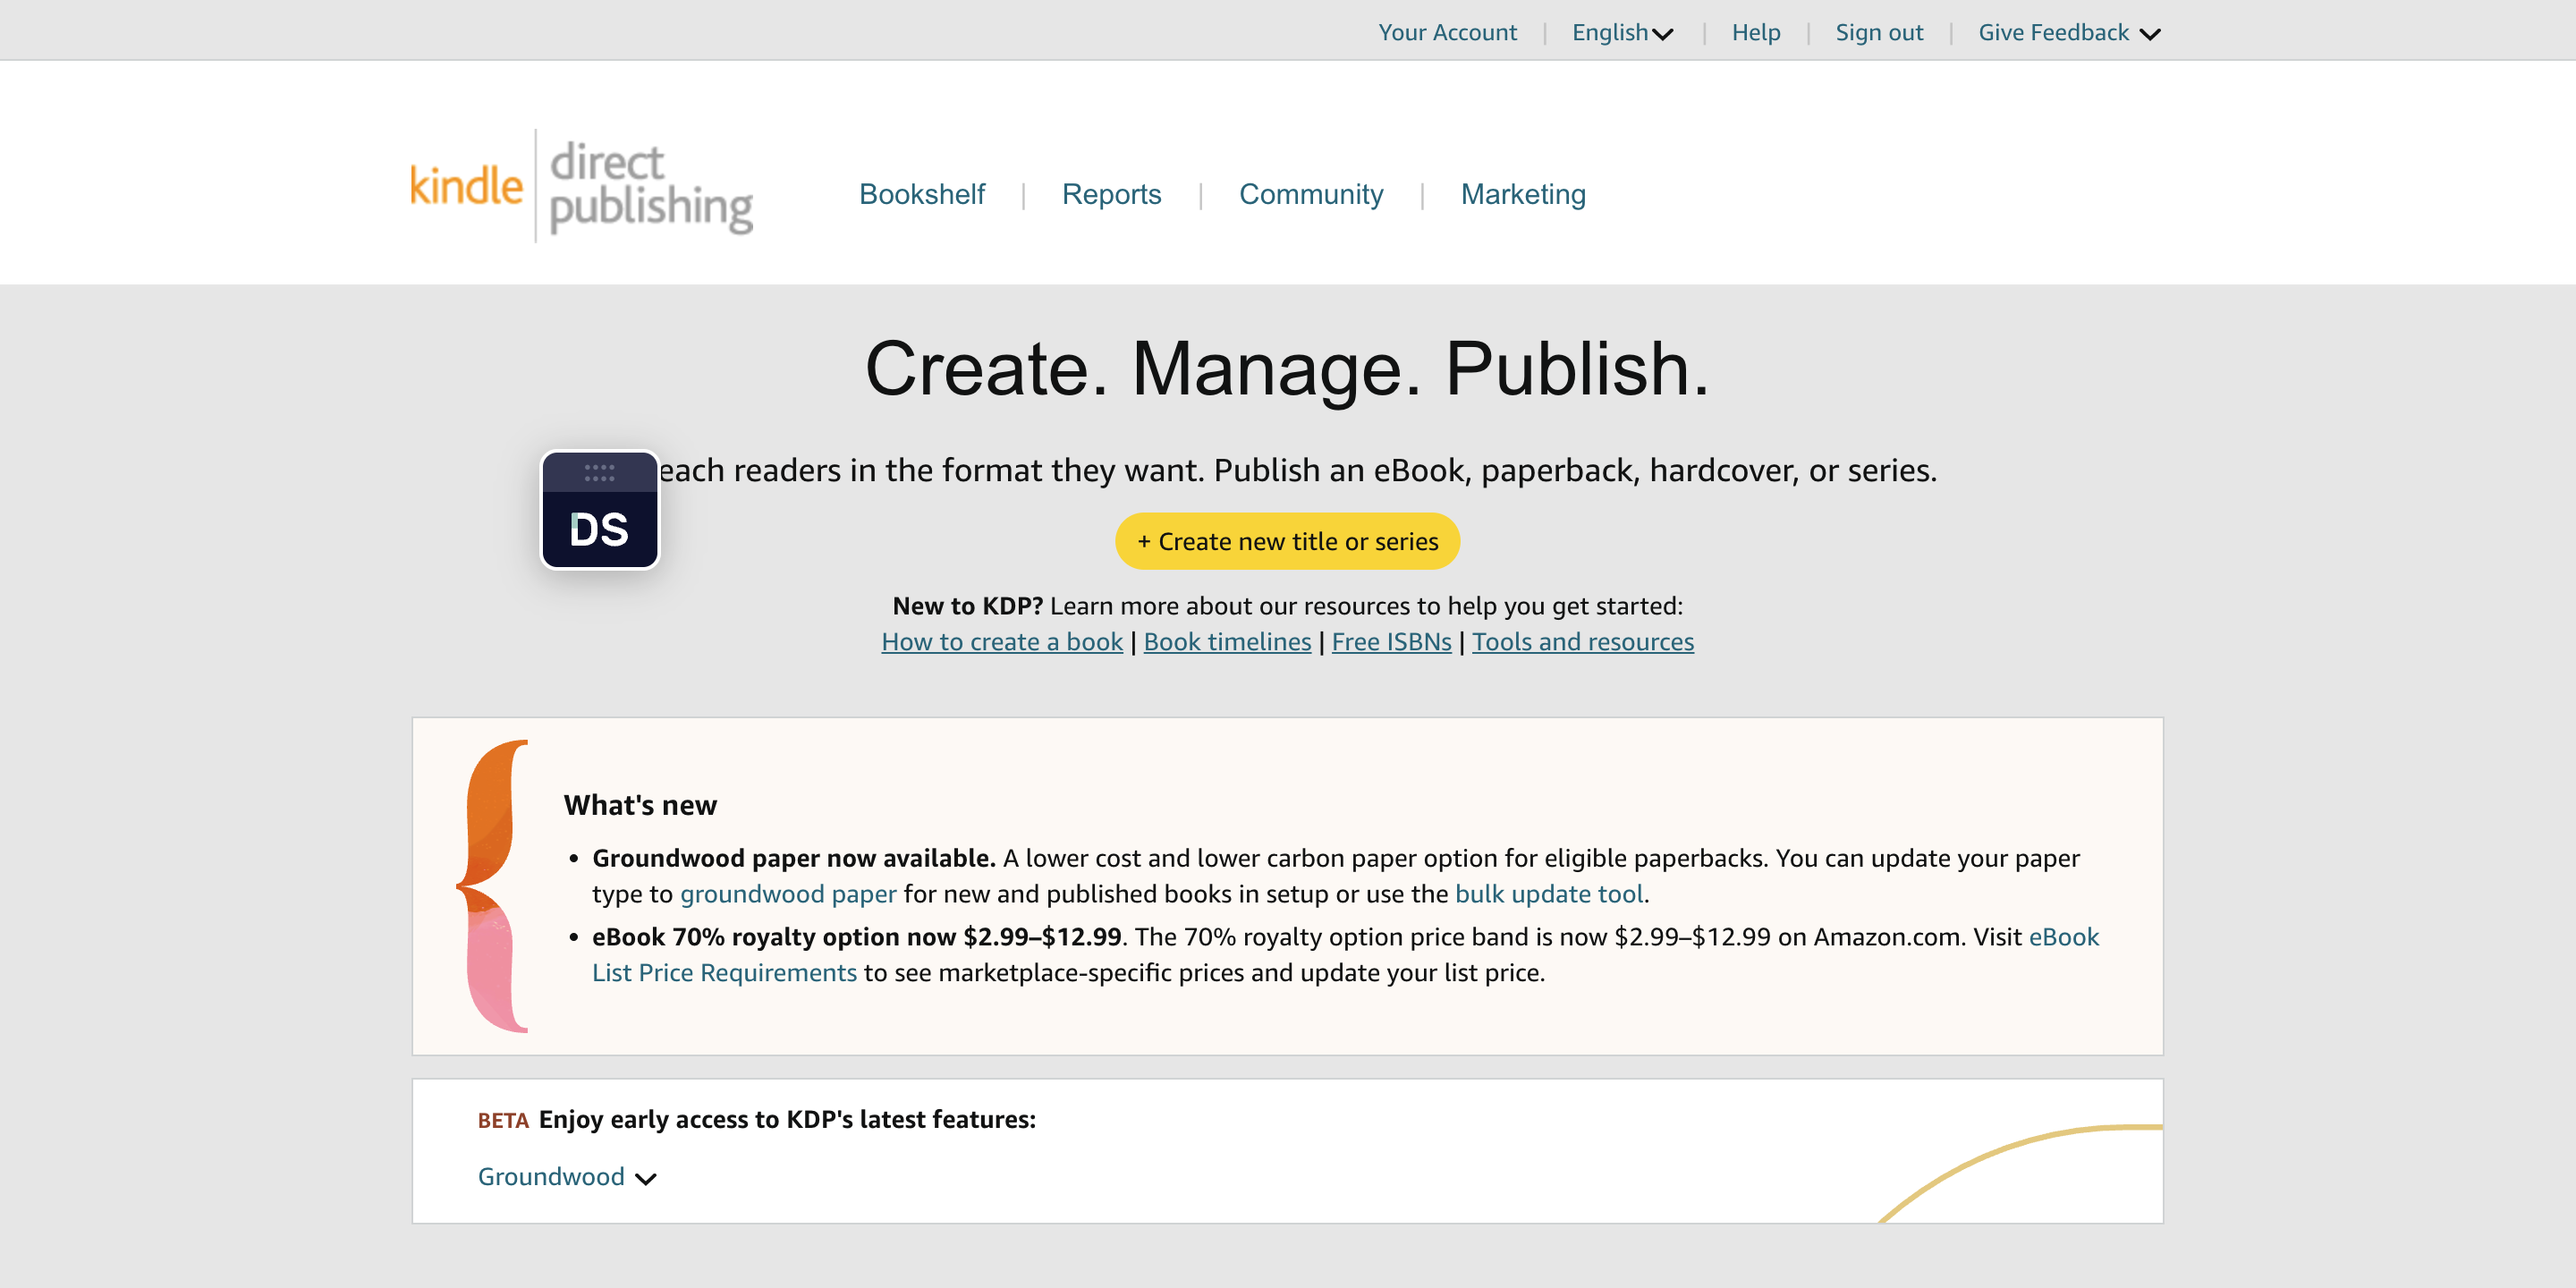
Task: Click the Create. Manage. Publish. headline
Action: pyautogui.click(x=1288, y=369)
